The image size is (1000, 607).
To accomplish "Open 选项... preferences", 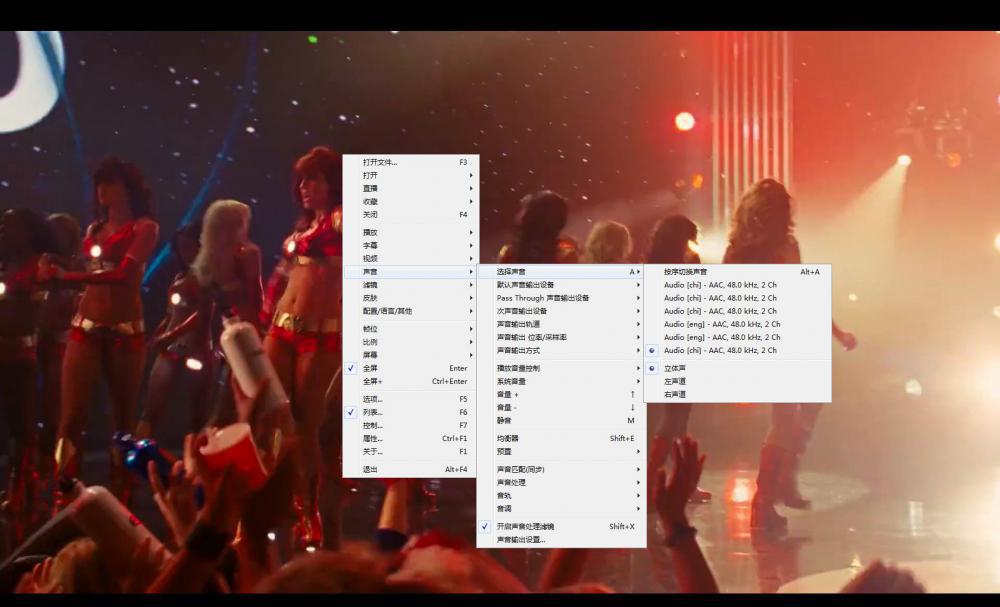I will [411, 399].
